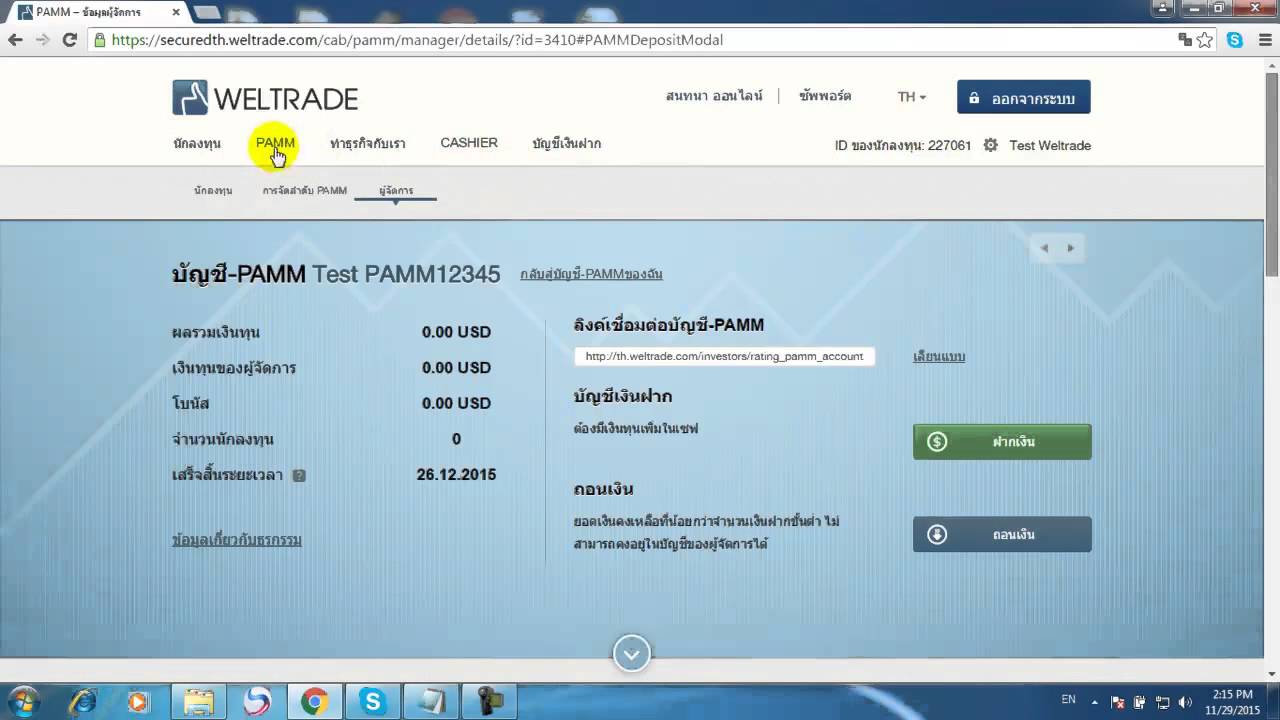Open File Explorer from taskbar
1280x720 pixels.
[198, 702]
